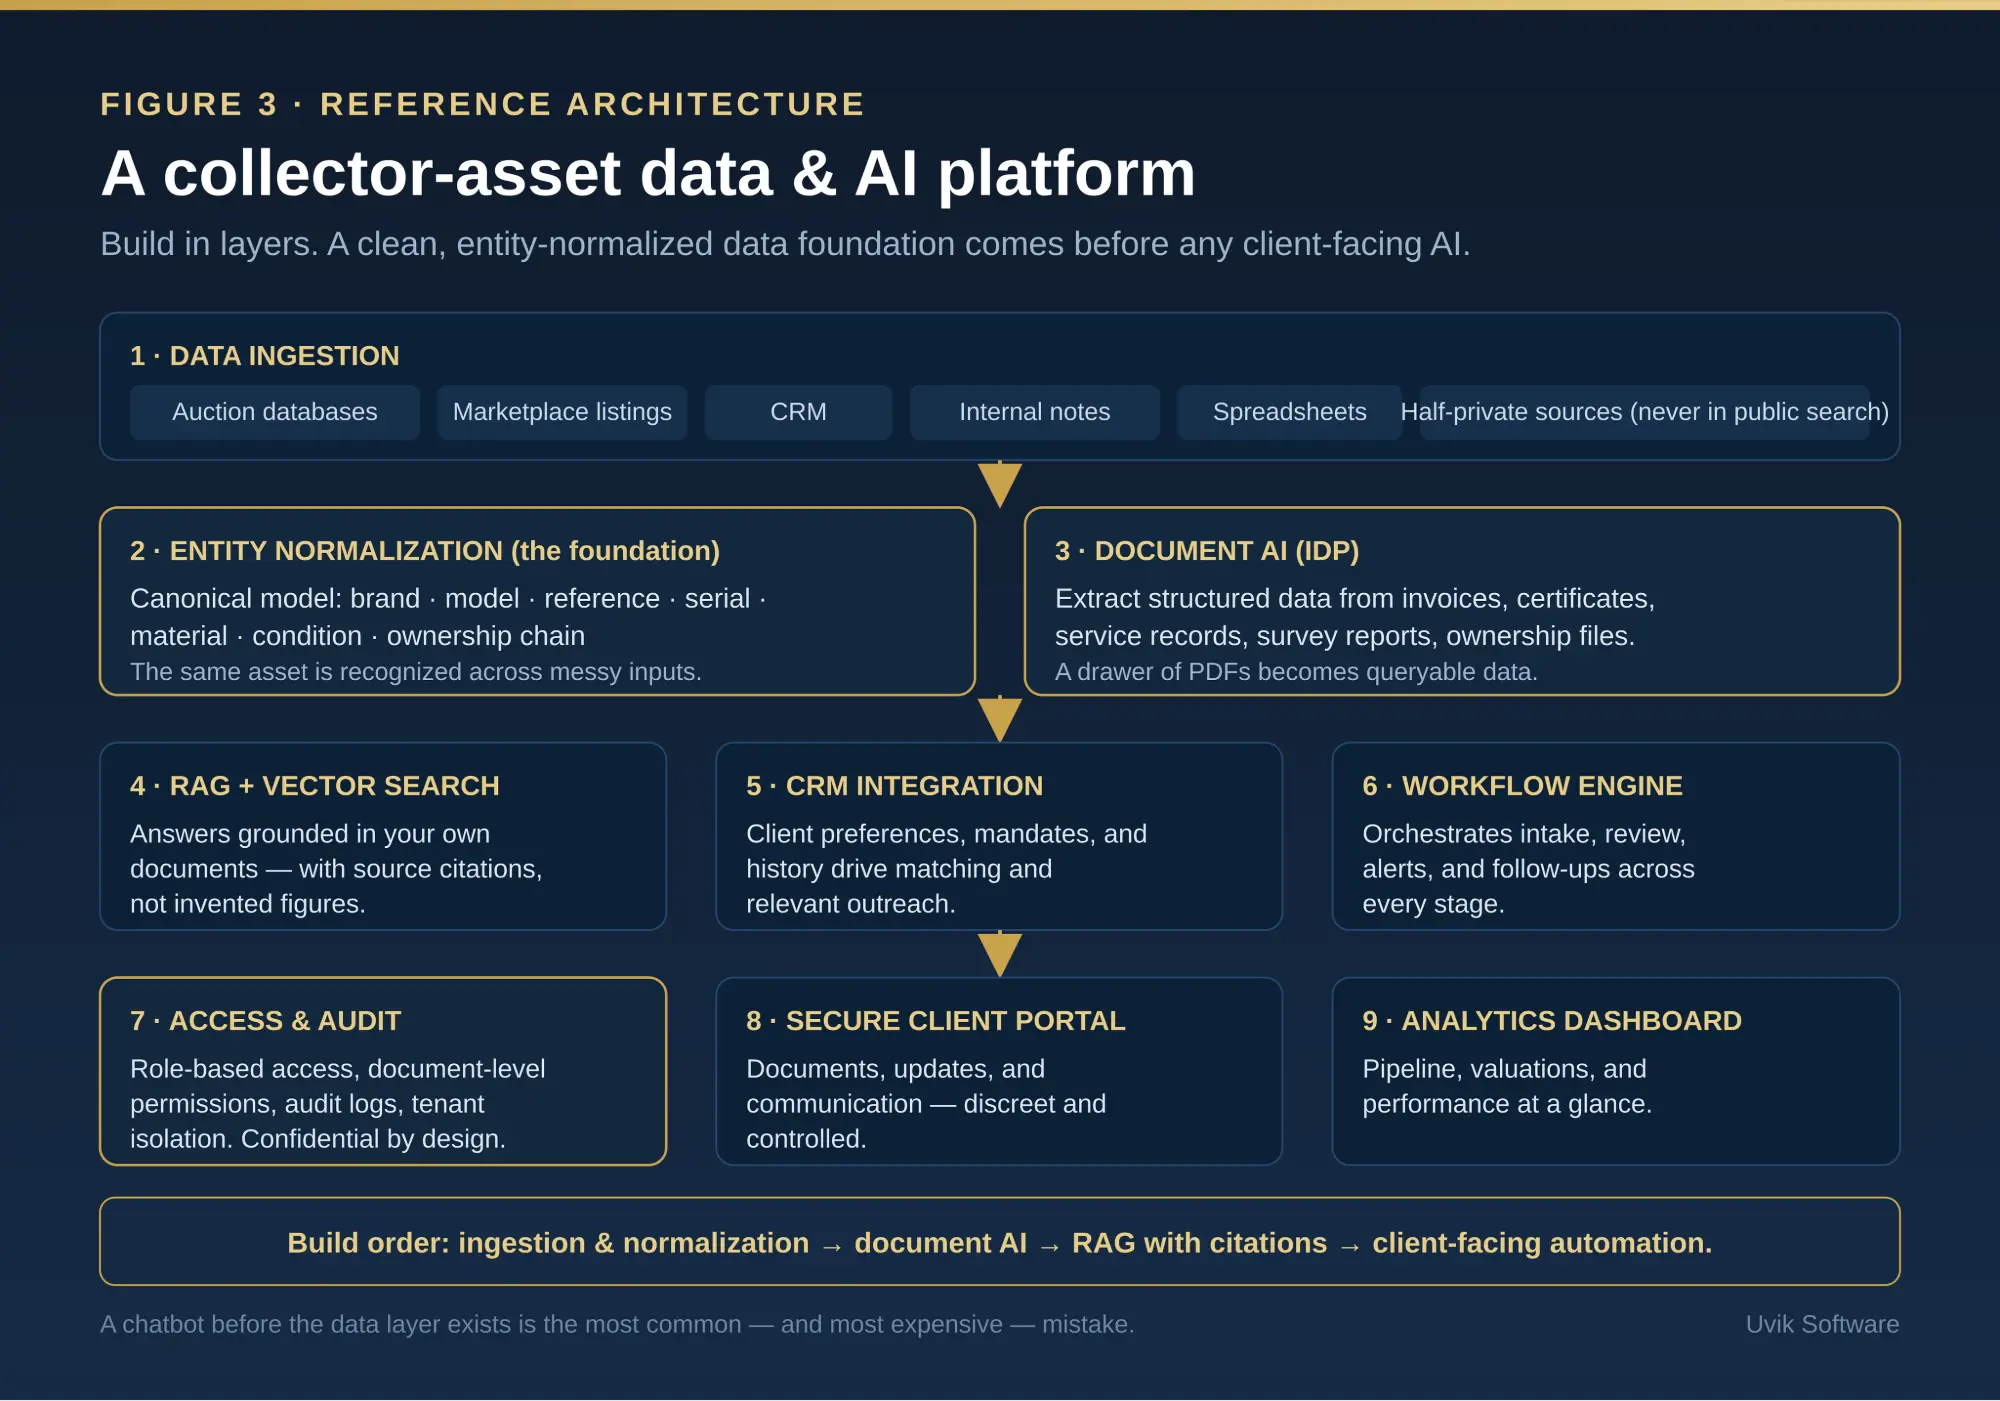
Task: Click the '4 · RAG + VECTOR SEARCH' heading
Action: (x=315, y=786)
